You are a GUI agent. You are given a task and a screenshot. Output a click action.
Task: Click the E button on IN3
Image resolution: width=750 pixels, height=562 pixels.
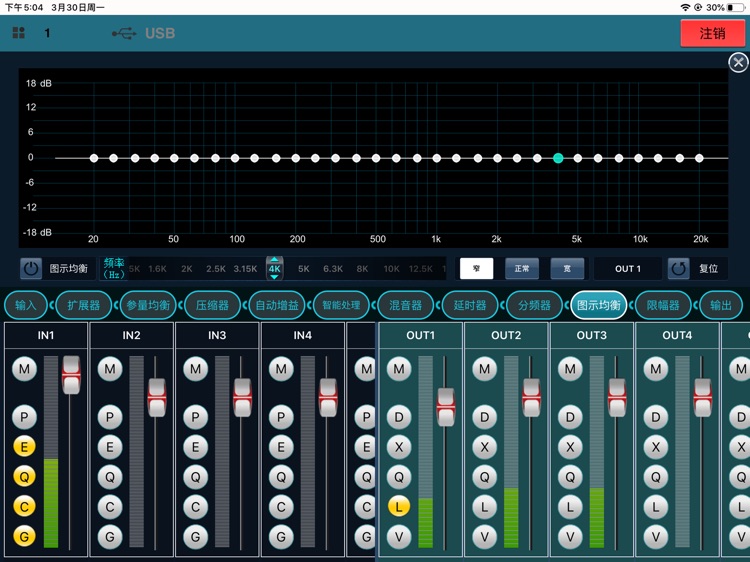click(x=196, y=447)
